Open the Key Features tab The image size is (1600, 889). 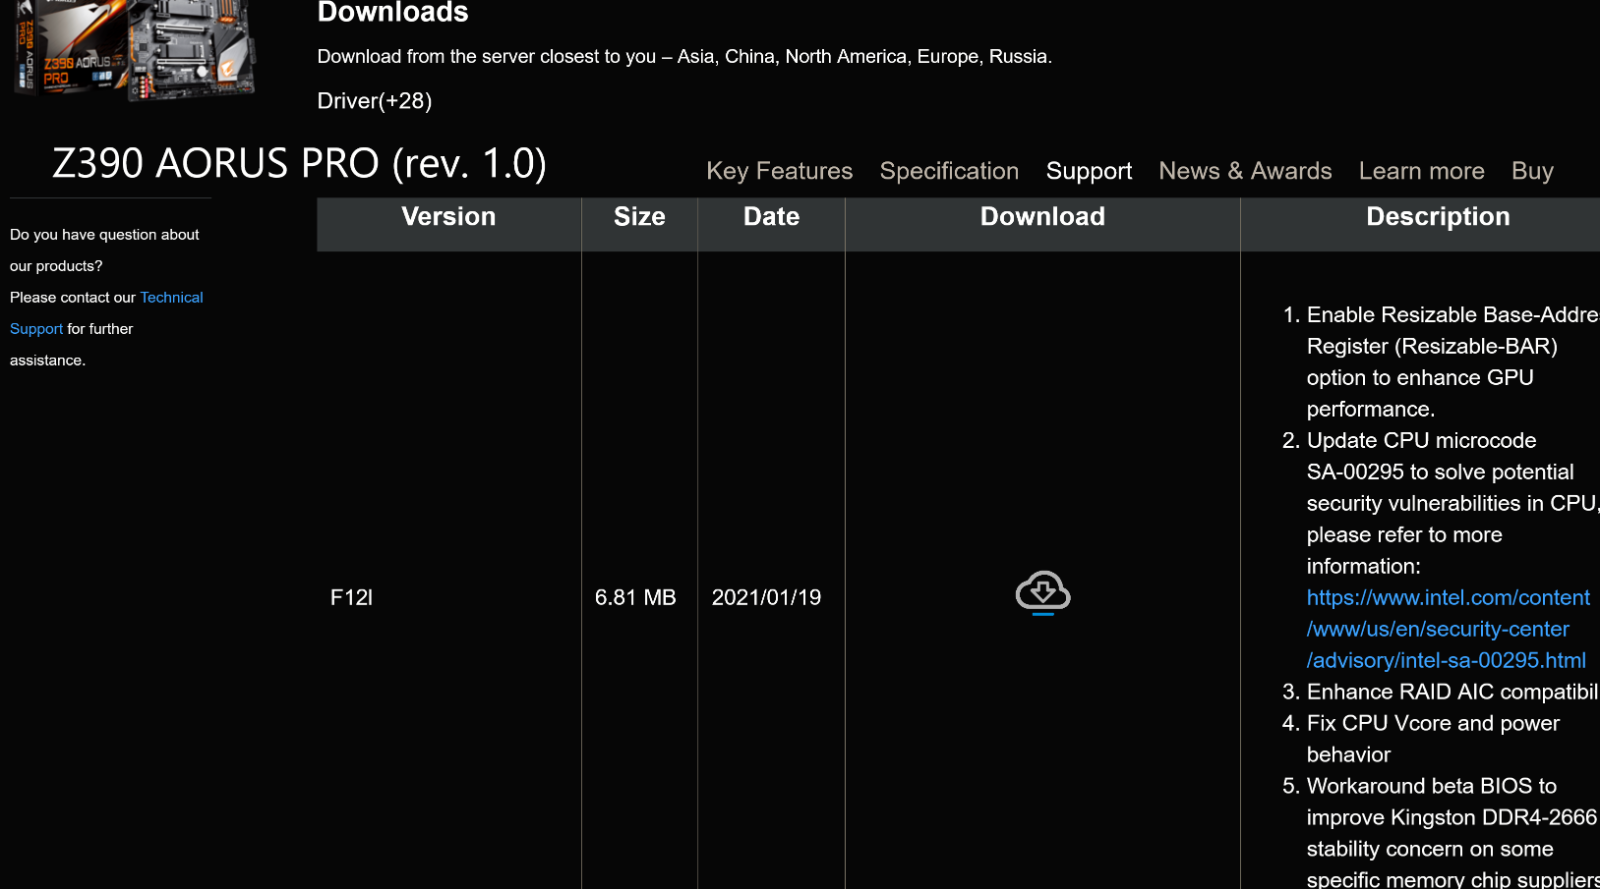point(779,171)
